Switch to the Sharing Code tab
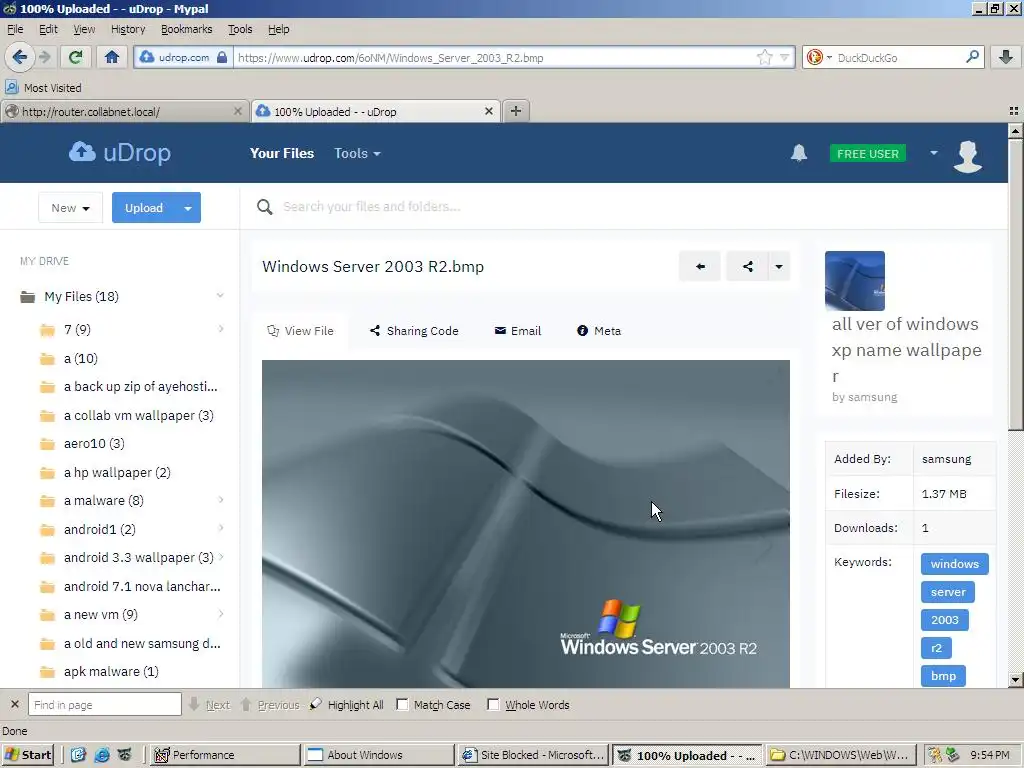 coord(414,331)
